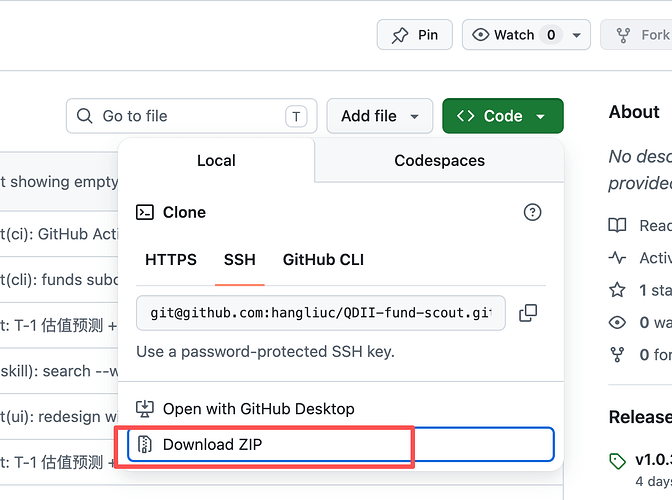Click the terminal icon next to Clone
This screenshot has width=672, height=500.
(x=145, y=212)
